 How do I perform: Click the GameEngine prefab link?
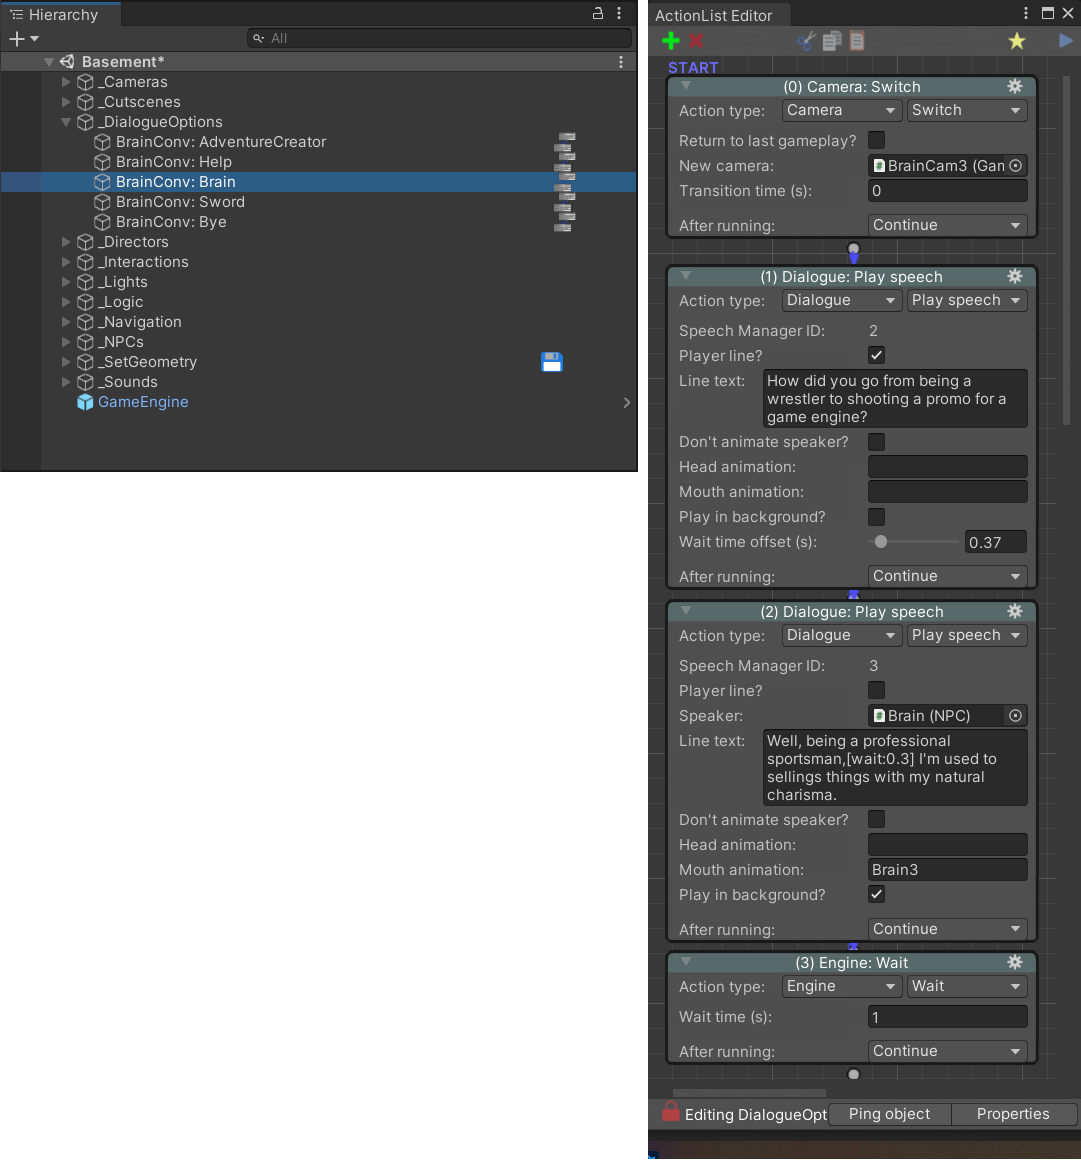point(143,402)
